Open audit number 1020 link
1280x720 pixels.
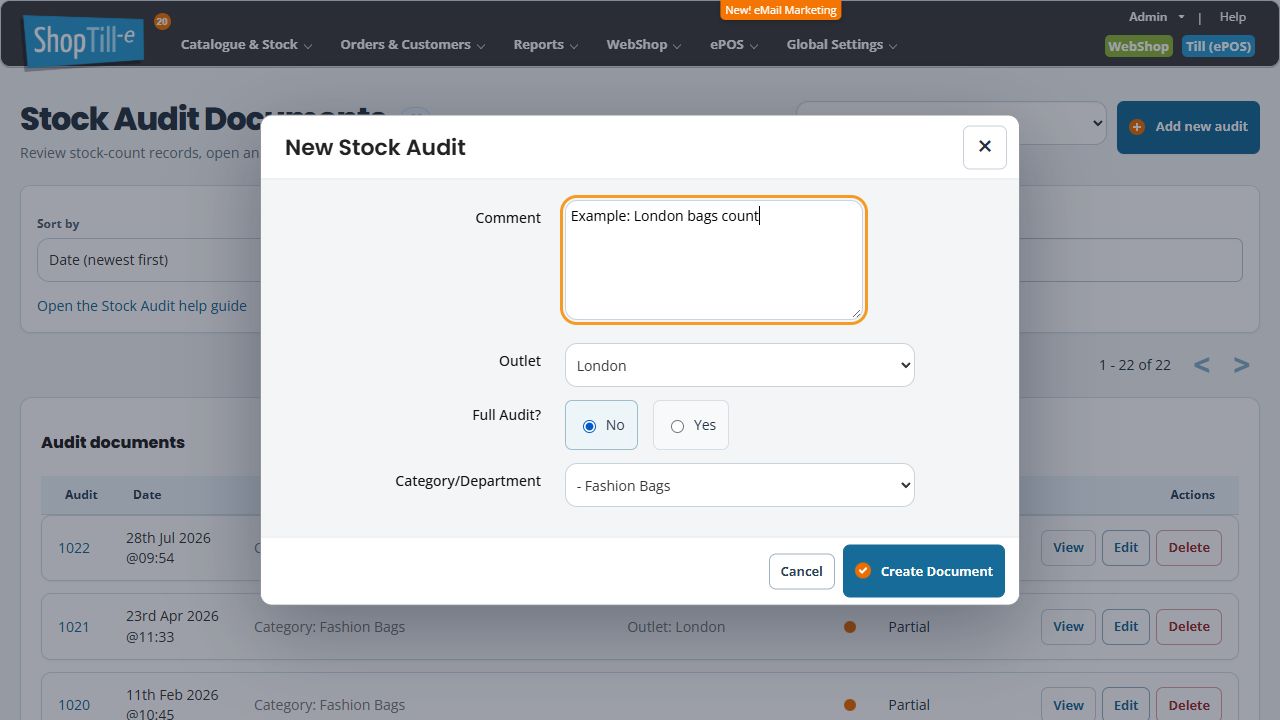(74, 705)
